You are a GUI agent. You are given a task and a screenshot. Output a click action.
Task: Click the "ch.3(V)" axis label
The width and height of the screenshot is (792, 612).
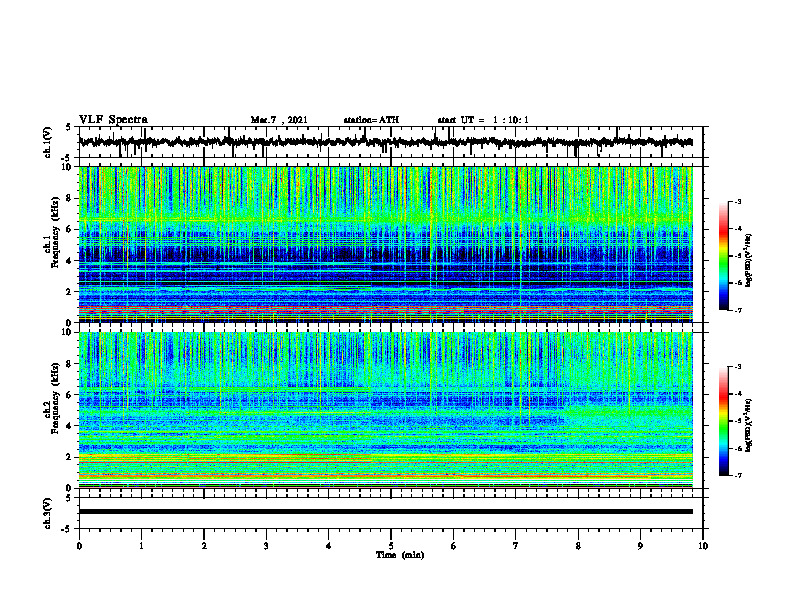[47, 513]
